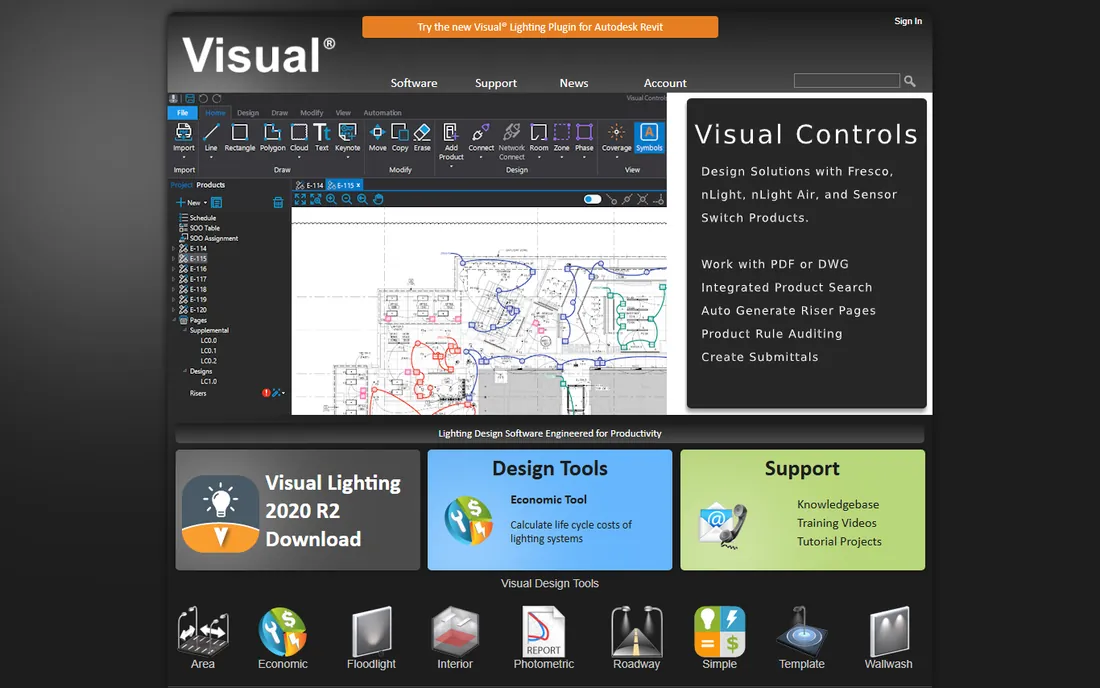Select the Zone tool

[561, 138]
